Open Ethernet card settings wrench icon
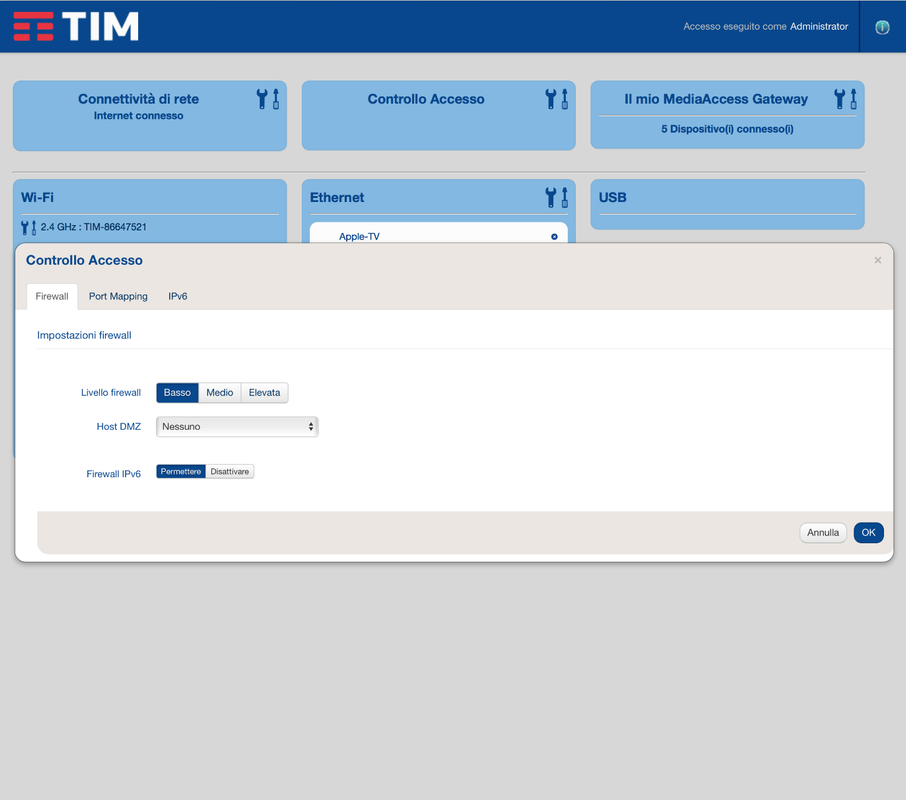The image size is (906, 800). tap(556, 198)
